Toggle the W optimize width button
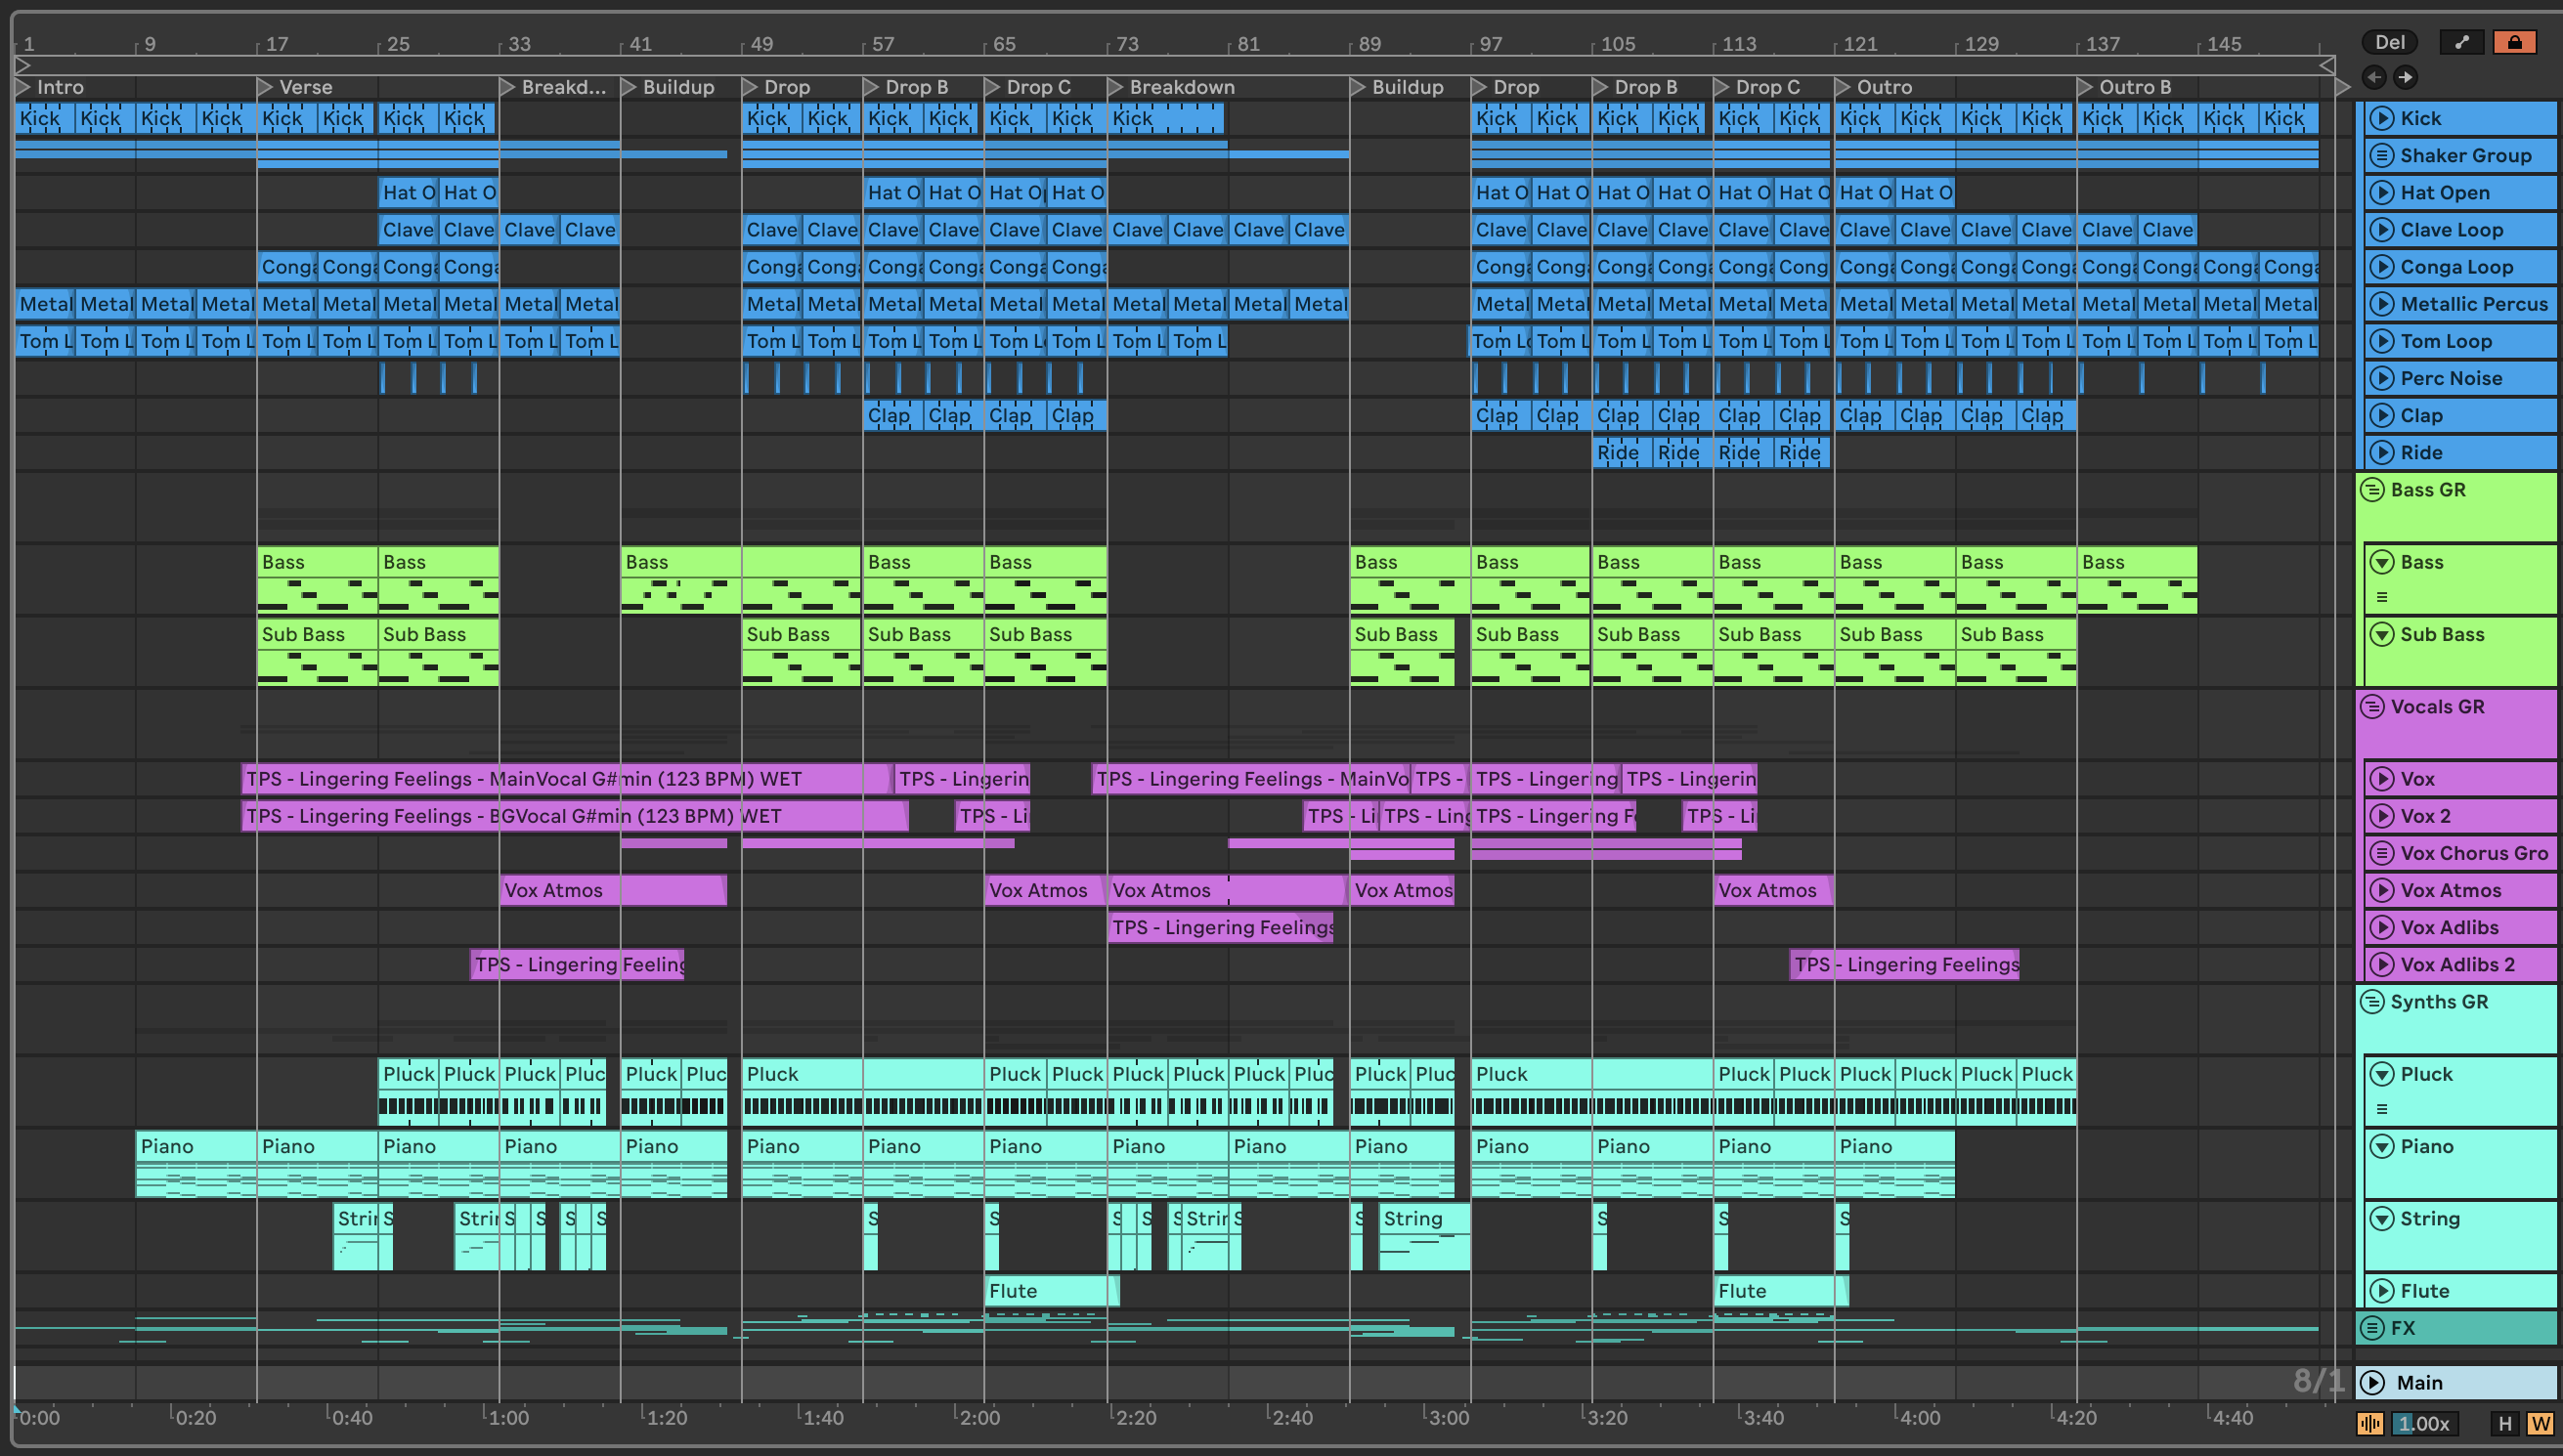The width and height of the screenshot is (2563, 1456). [2540, 1423]
